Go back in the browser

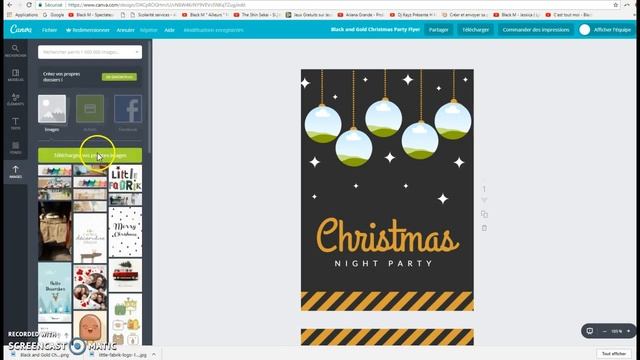point(9,5)
